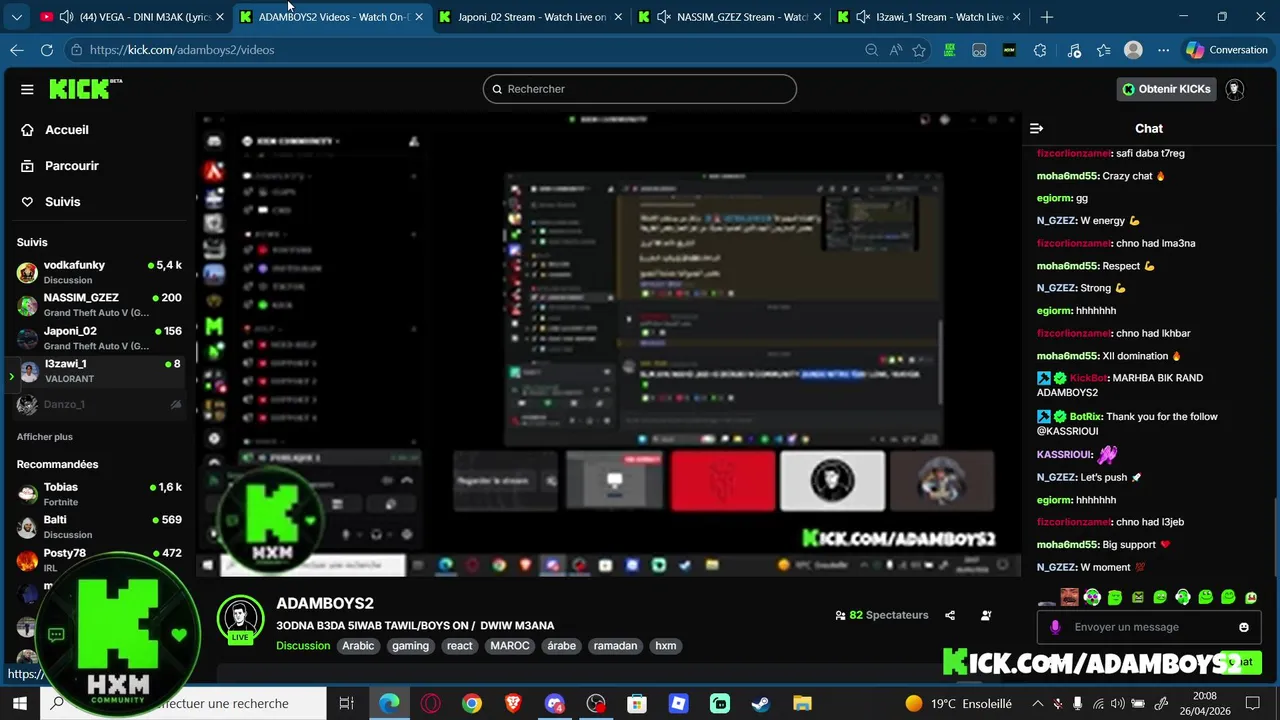Click the Envoyer un message field
This screenshot has width=1280, height=720.
tap(1150, 627)
